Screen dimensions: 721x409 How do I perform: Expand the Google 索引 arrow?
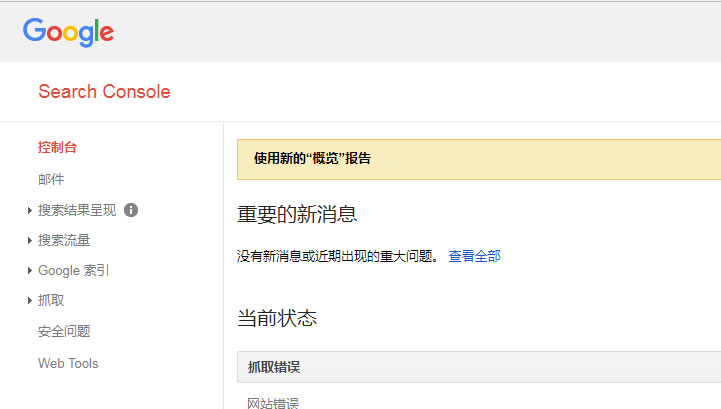30,271
